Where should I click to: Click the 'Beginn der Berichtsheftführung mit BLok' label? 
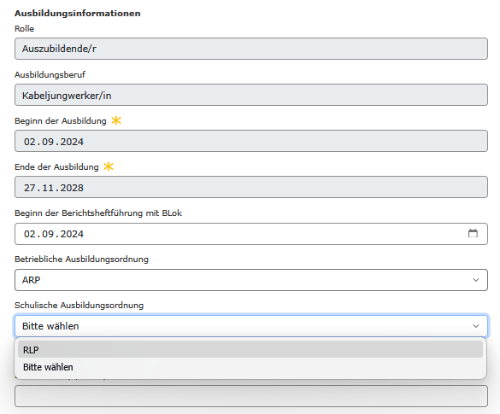(98, 213)
